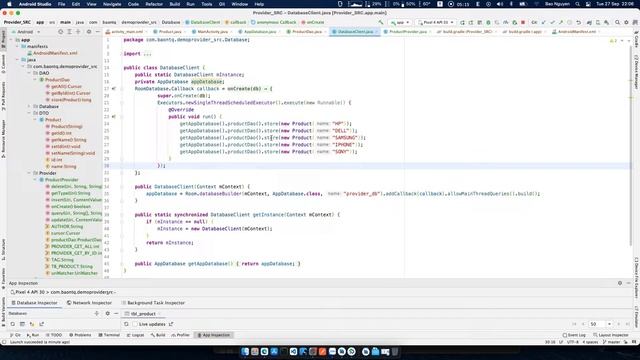Screen dimensions: 640x360
Task: Collapse the Provider package in tree
Action: coord(29,173)
